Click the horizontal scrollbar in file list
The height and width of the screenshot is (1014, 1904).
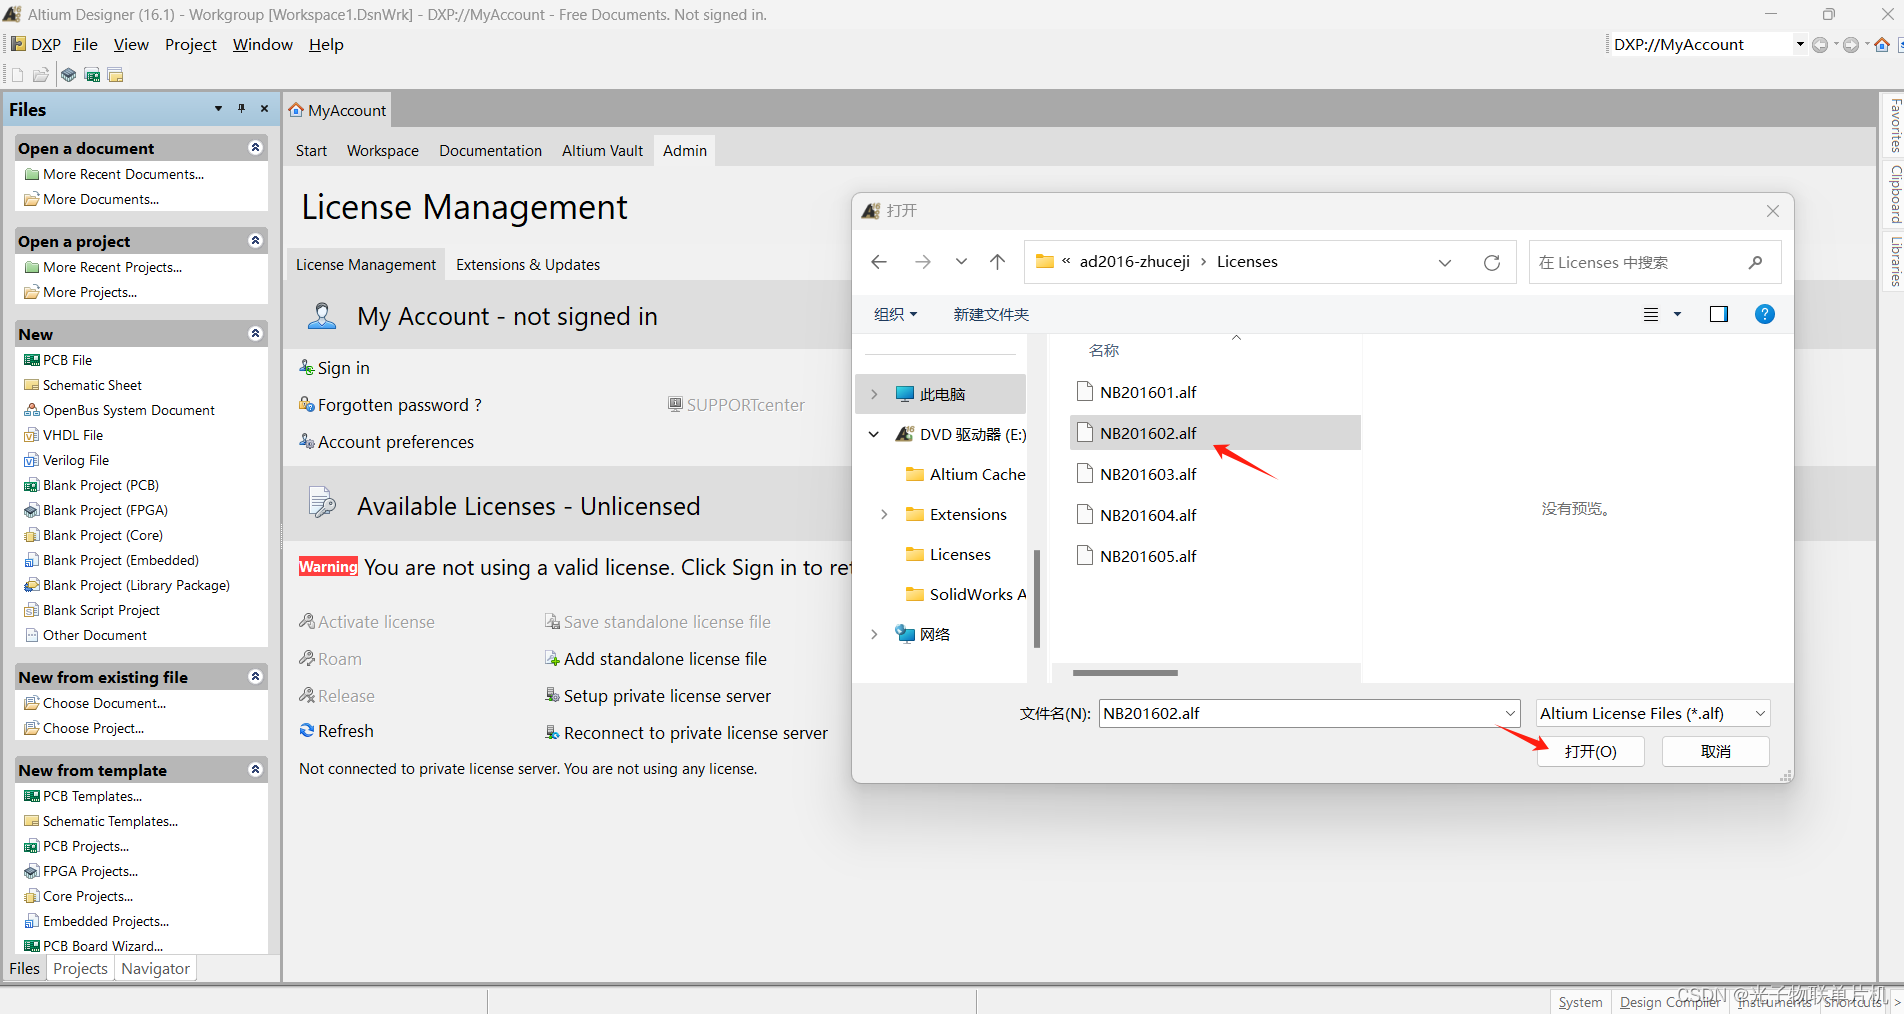(1125, 673)
